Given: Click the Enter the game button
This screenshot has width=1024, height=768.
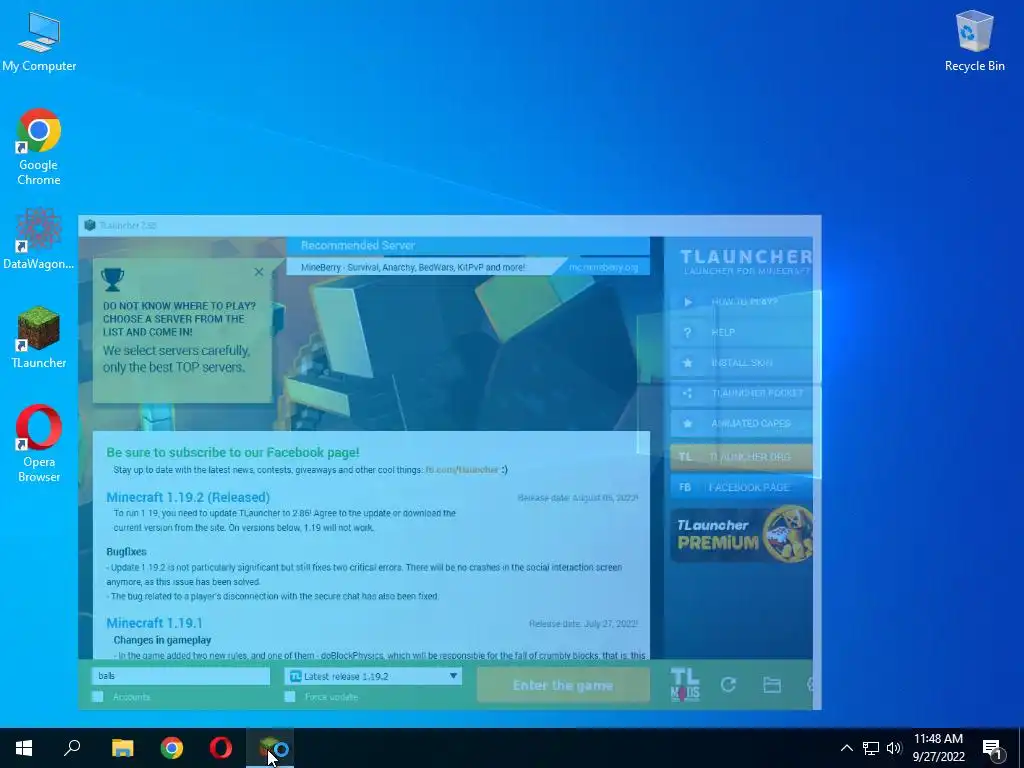Looking at the screenshot, I should [x=563, y=685].
